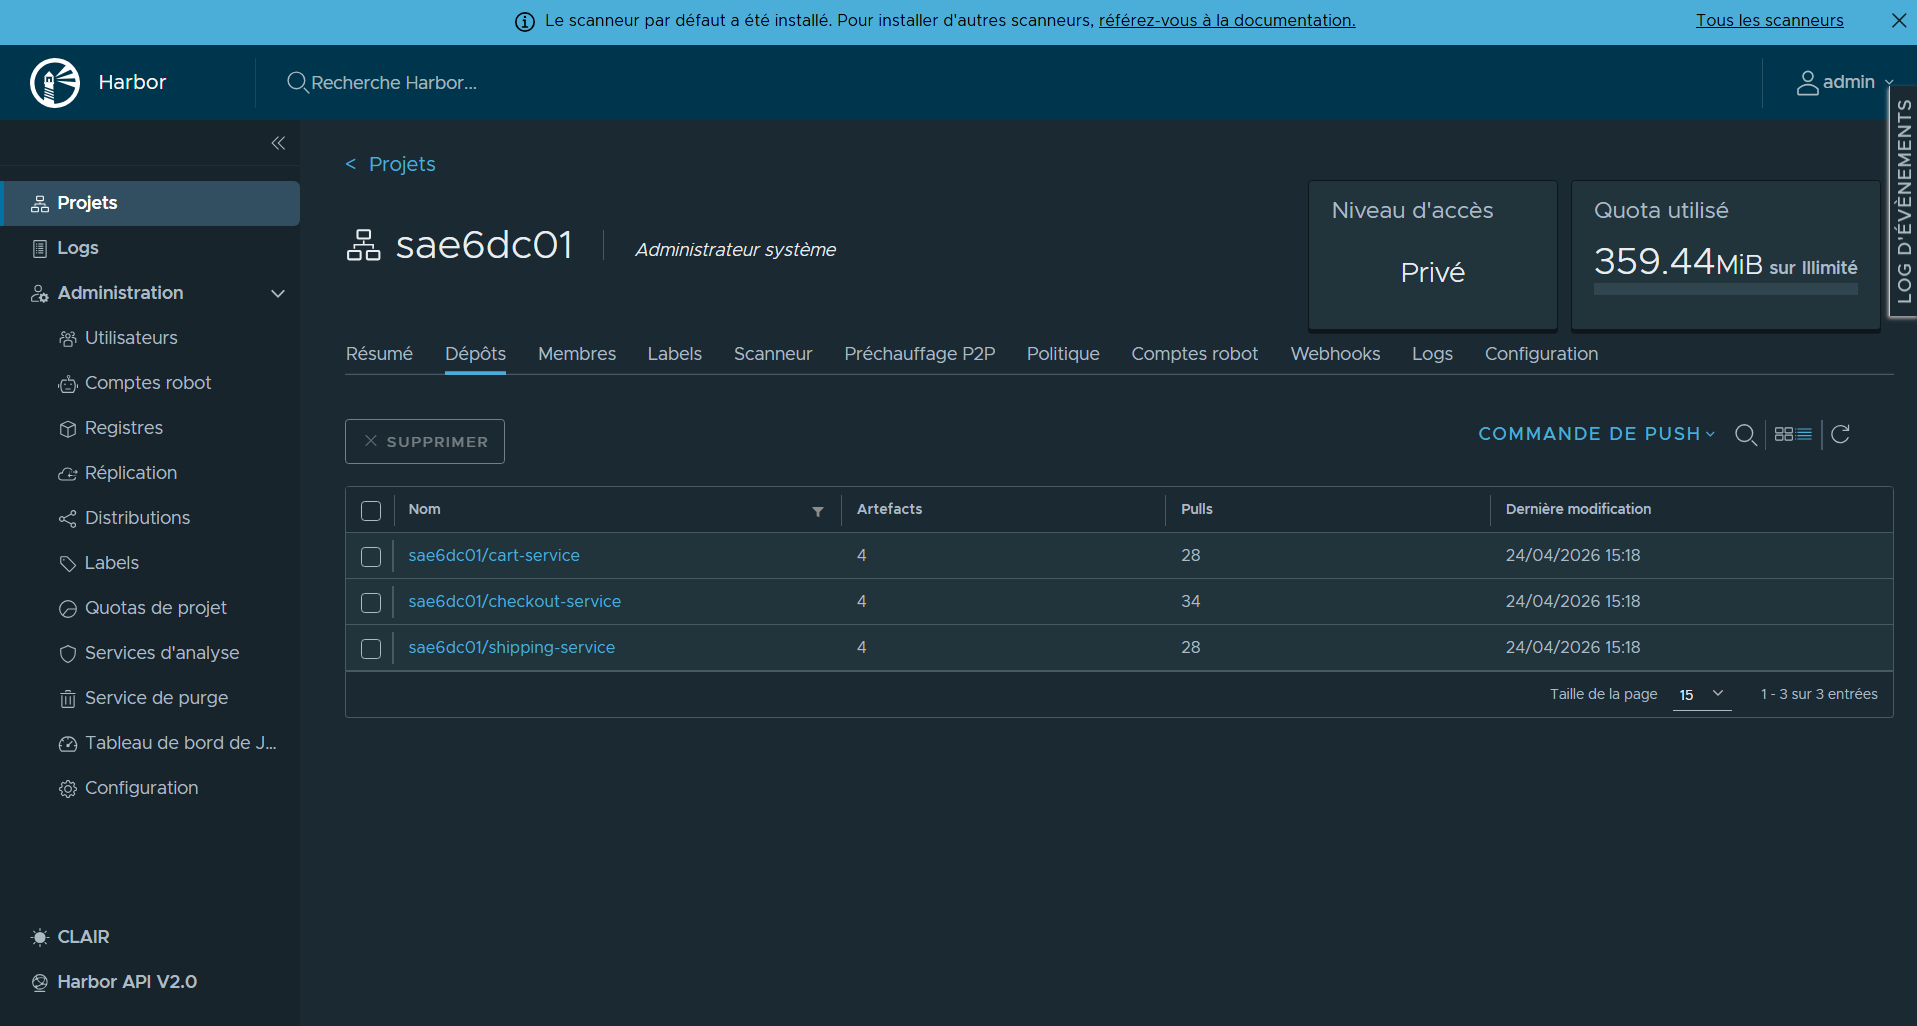This screenshot has width=1917, height=1026.
Task: Collapse the Administration section
Action: 278,293
